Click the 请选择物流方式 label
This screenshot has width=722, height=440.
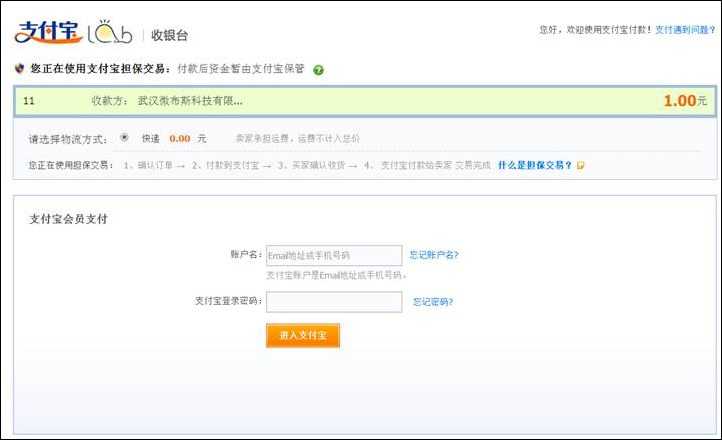click(68, 139)
